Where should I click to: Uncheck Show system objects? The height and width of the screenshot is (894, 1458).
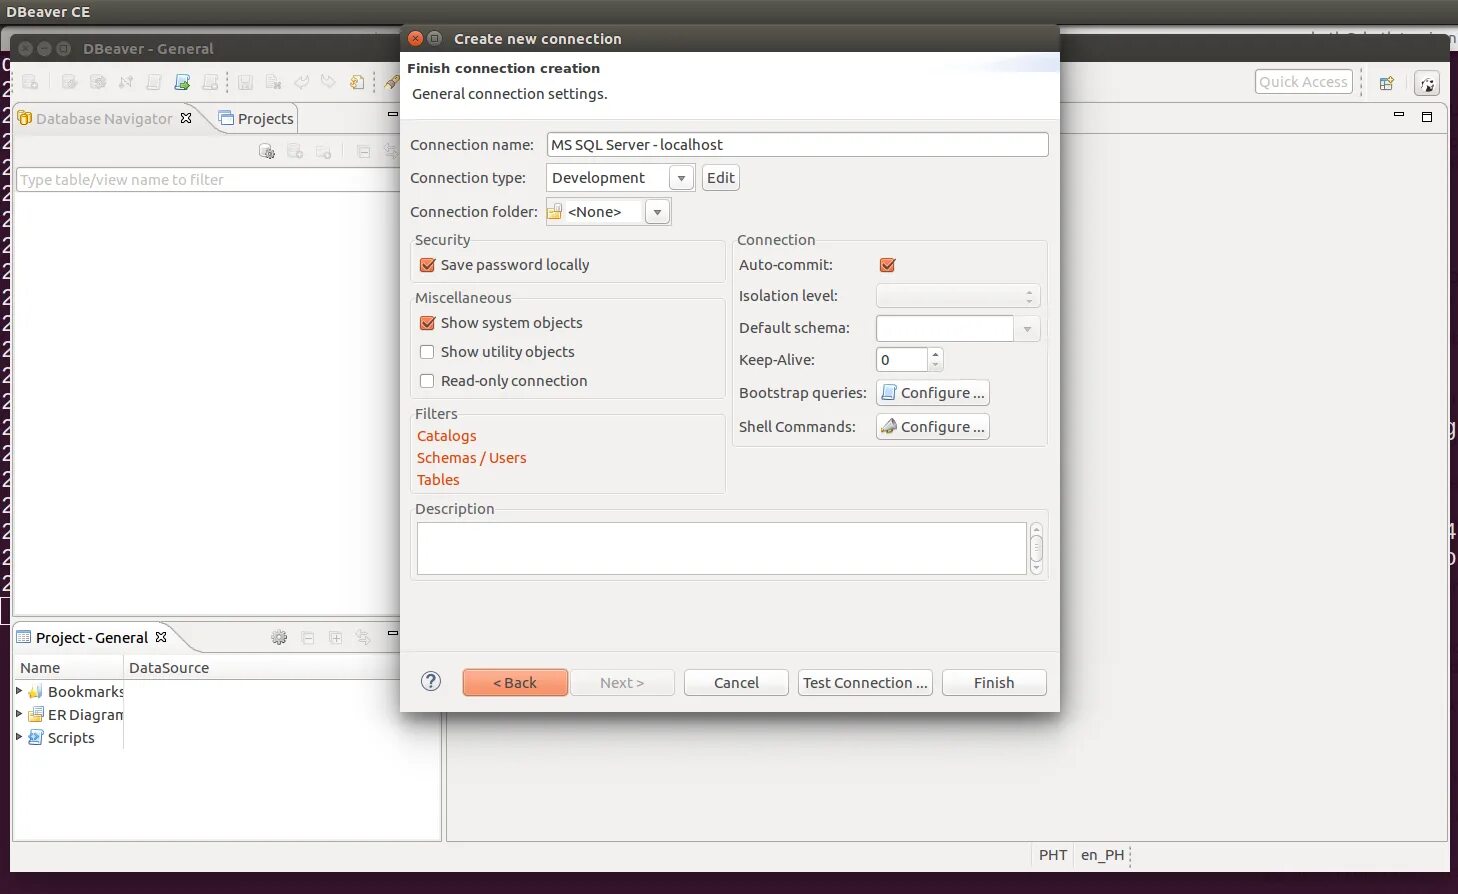pos(427,323)
